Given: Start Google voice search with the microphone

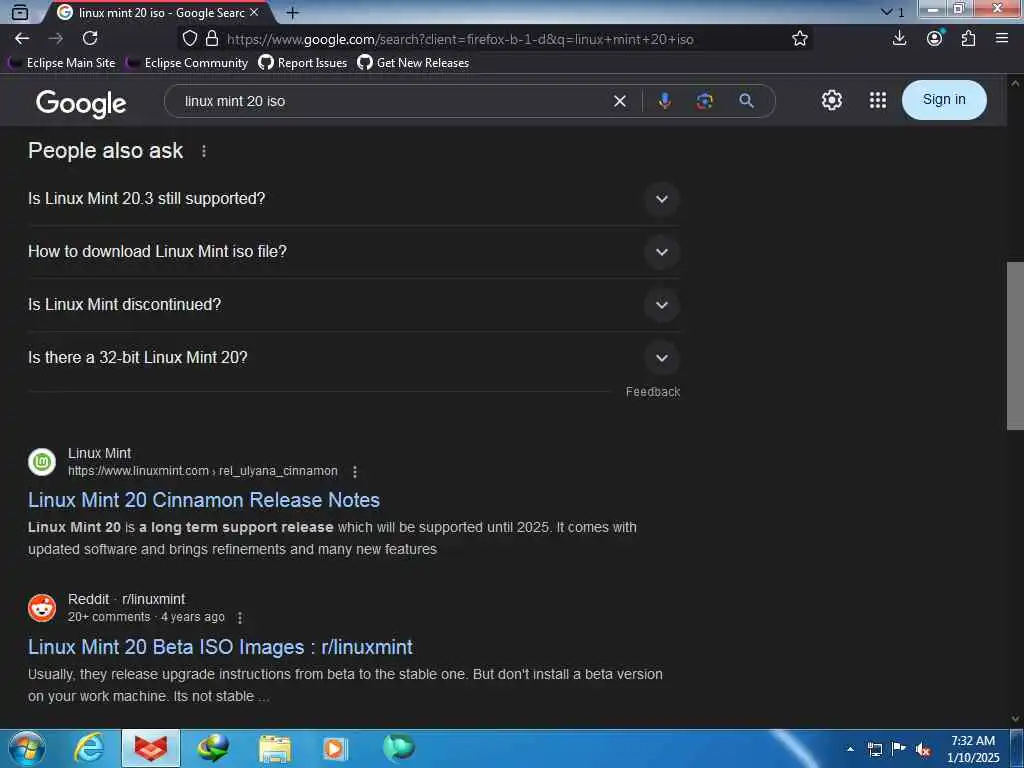Looking at the screenshot, I should click(x=664, y=101).
